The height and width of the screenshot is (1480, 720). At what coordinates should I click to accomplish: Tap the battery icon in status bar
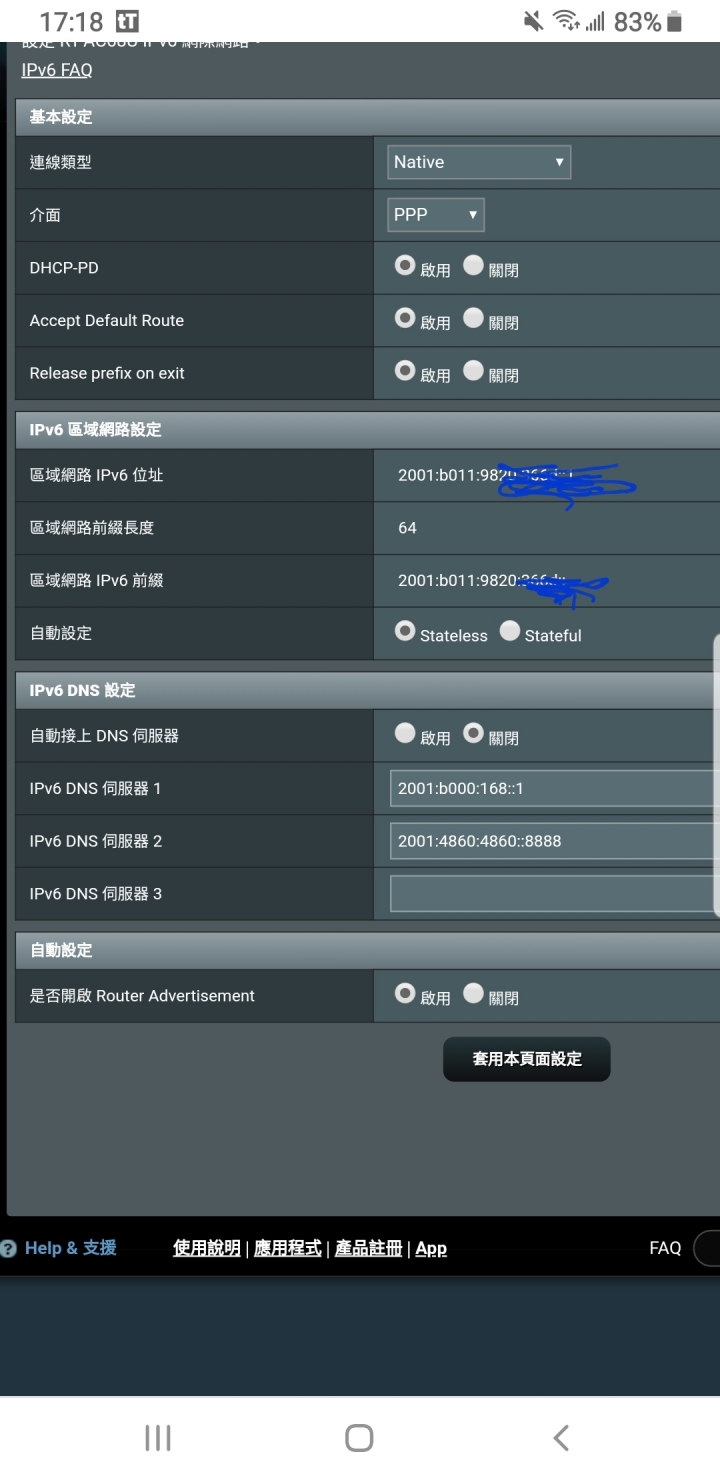coord(675,20)
